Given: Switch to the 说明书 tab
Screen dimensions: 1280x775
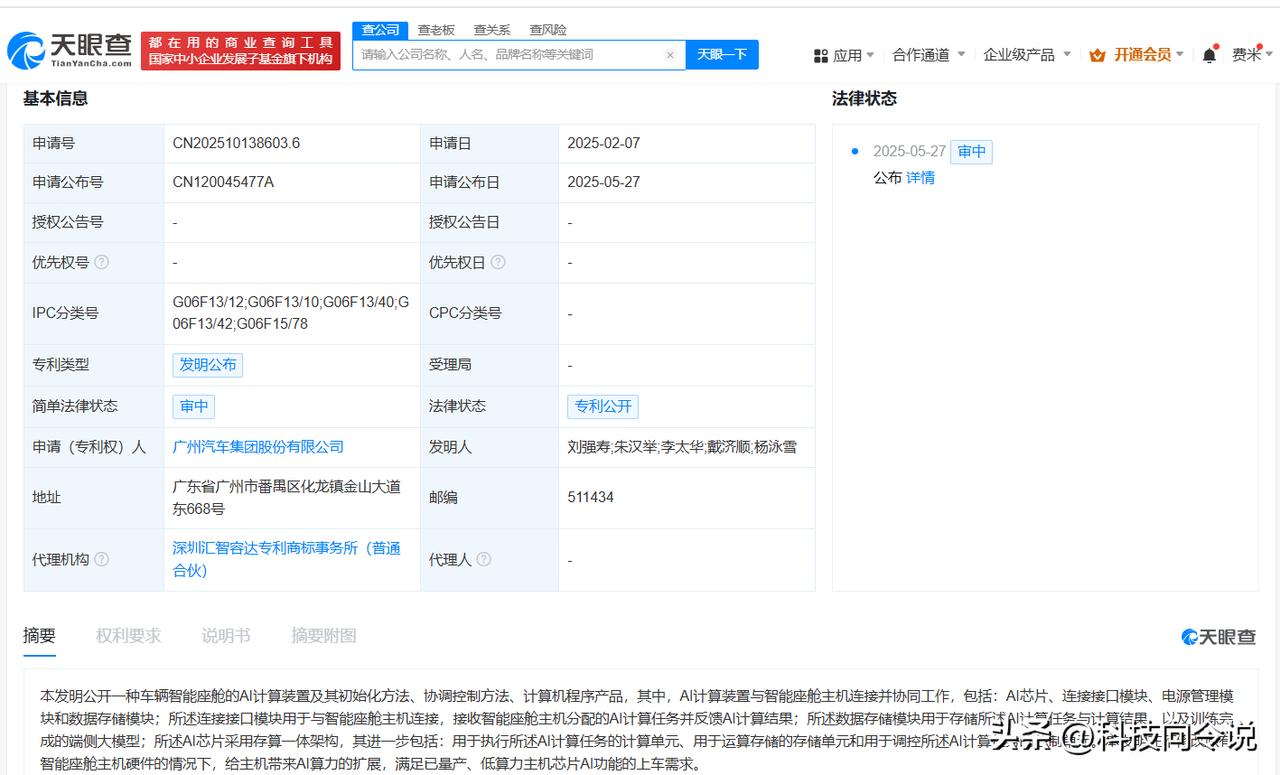Looking at the screenshot, I should point(226,636).
